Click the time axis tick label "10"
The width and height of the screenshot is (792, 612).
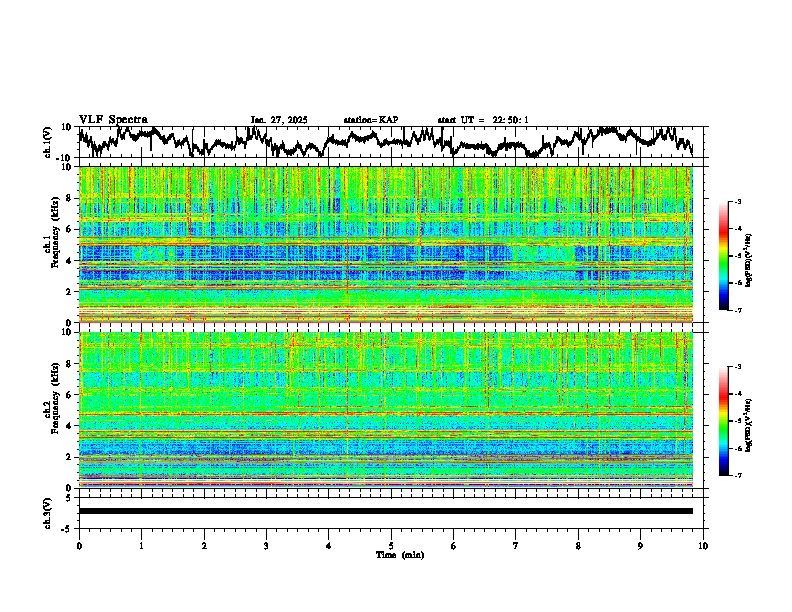click(703, 546)
